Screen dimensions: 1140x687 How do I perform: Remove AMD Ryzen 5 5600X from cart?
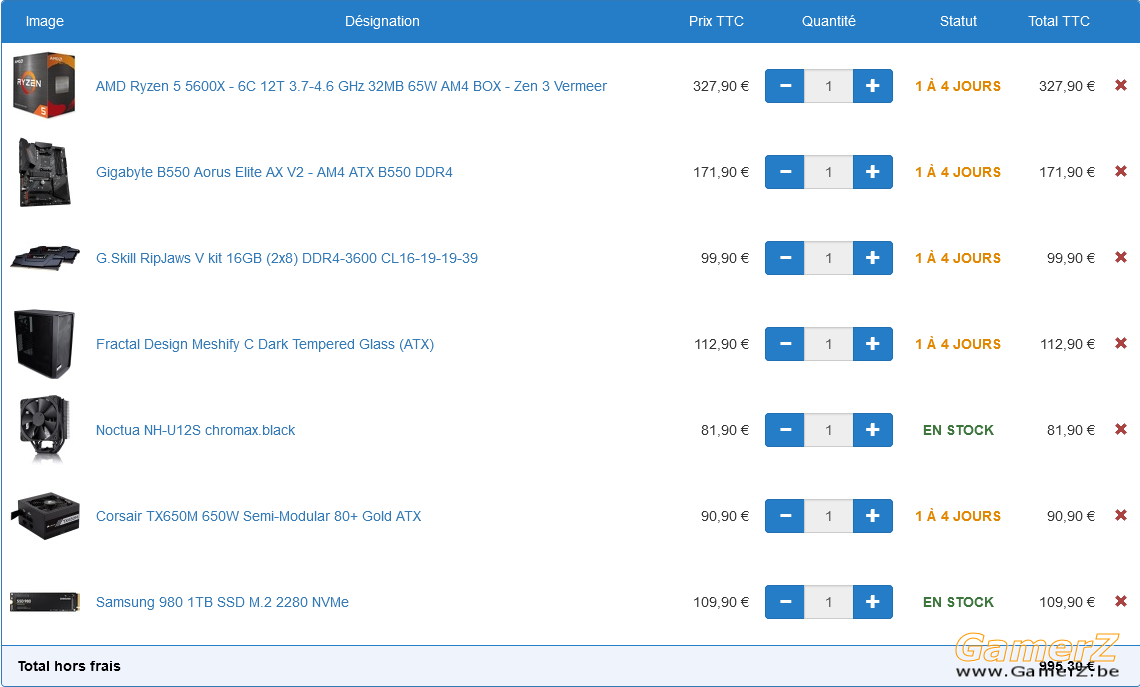point(1121,85)
